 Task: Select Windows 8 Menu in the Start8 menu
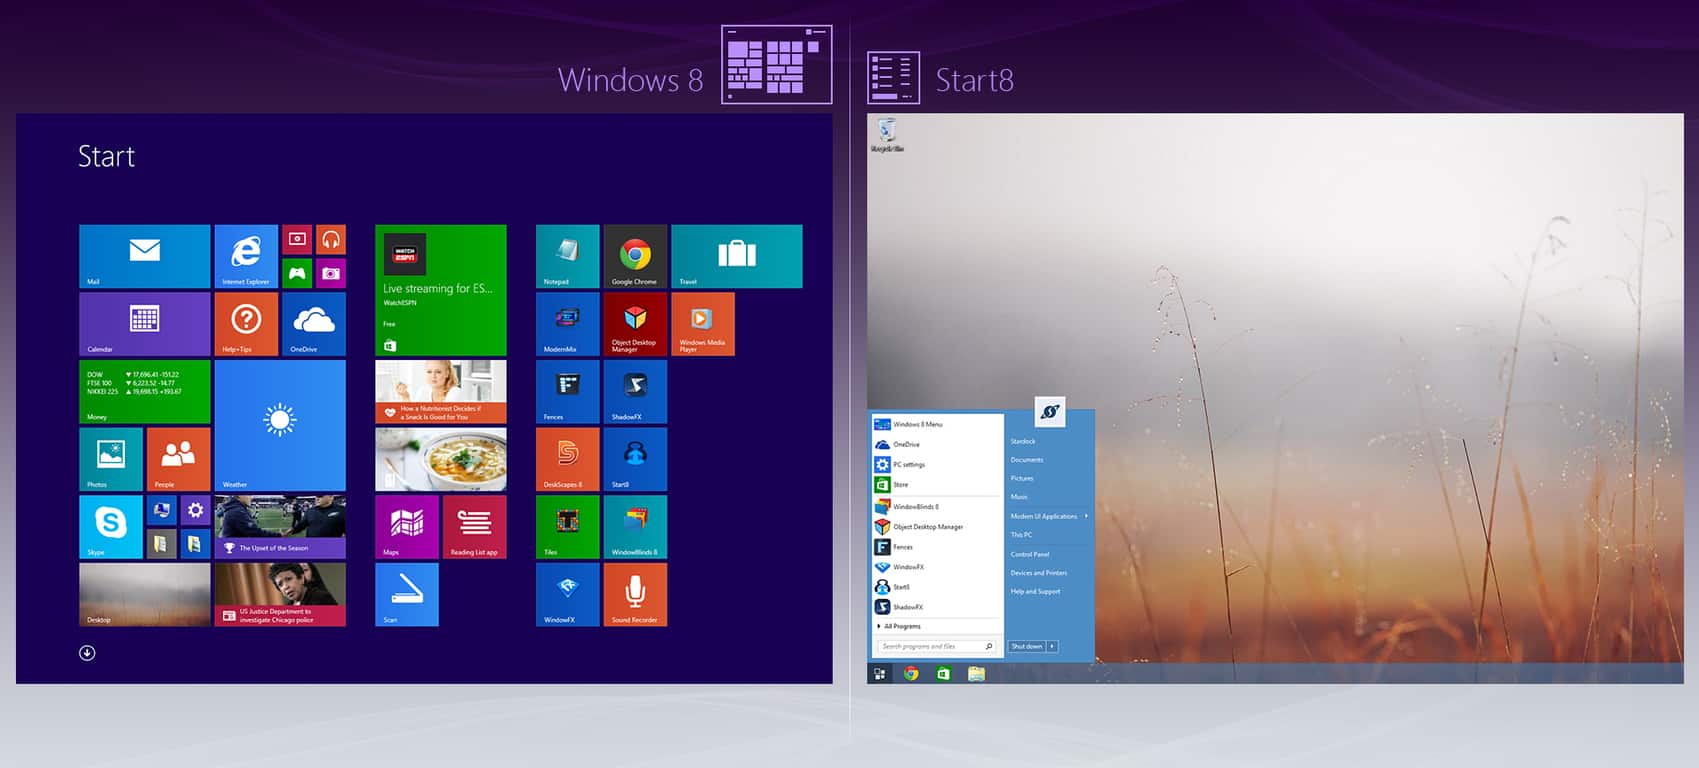tap(937, 424)
